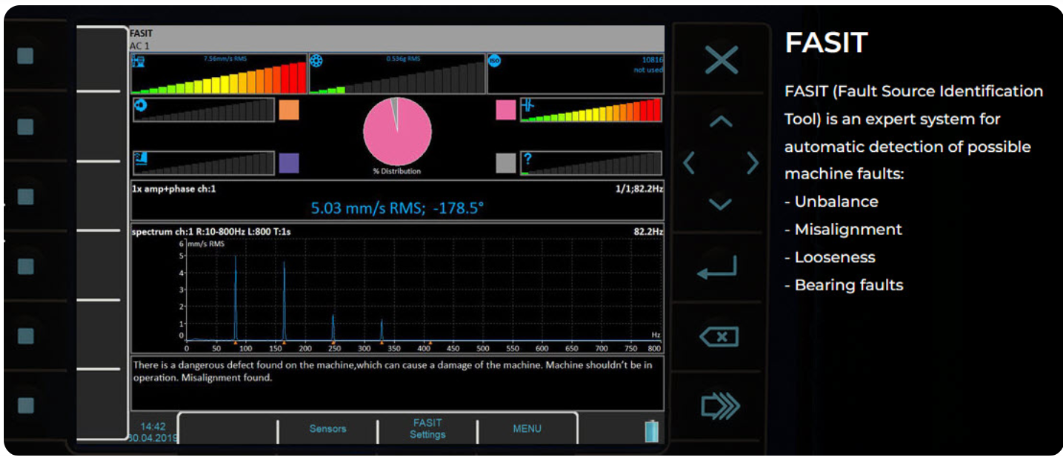Click the spectrum peak near 330 Hz
The width and height of the screenshot is (1063, 456).
(x=382, y=329)
